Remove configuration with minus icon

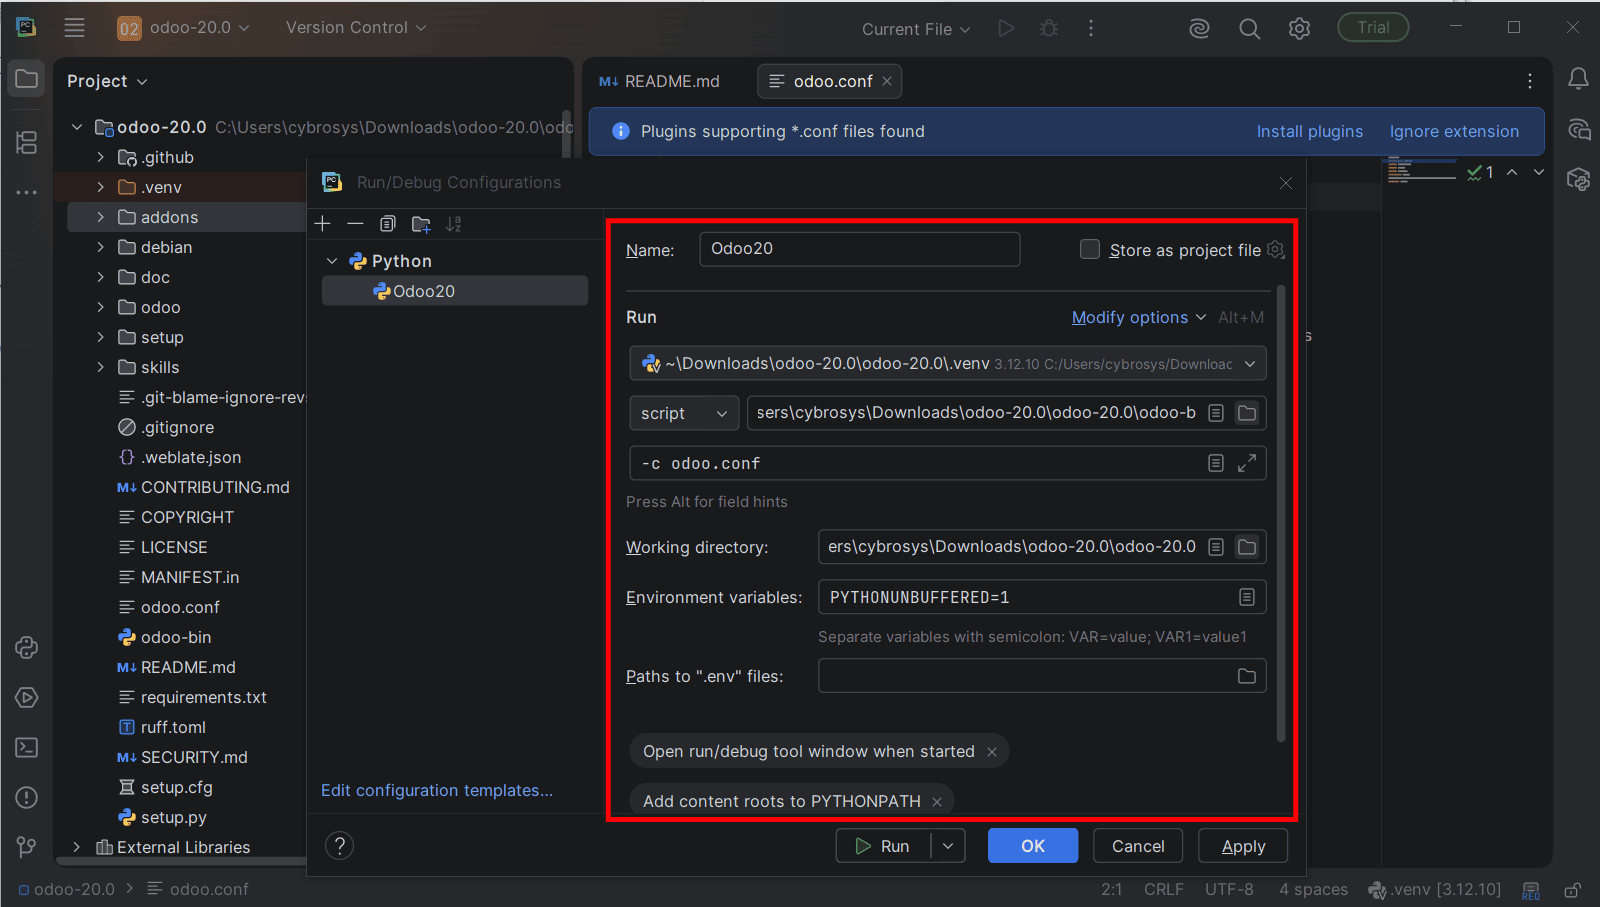click(x=355, y=224)
